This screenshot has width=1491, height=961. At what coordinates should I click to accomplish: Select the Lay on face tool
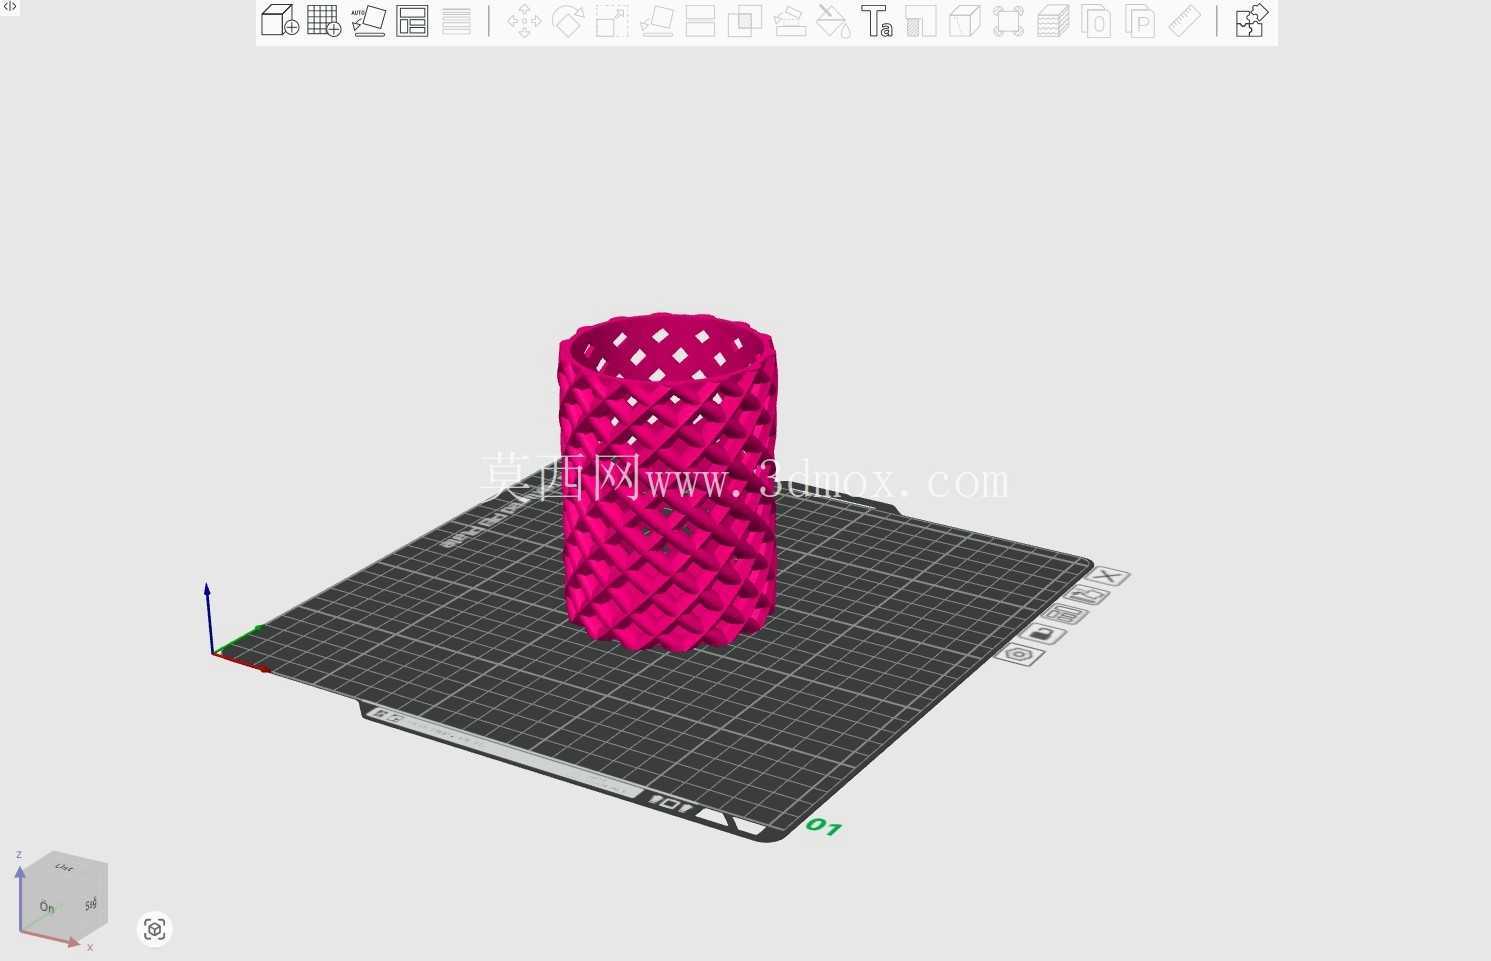[x=656, y=21]
